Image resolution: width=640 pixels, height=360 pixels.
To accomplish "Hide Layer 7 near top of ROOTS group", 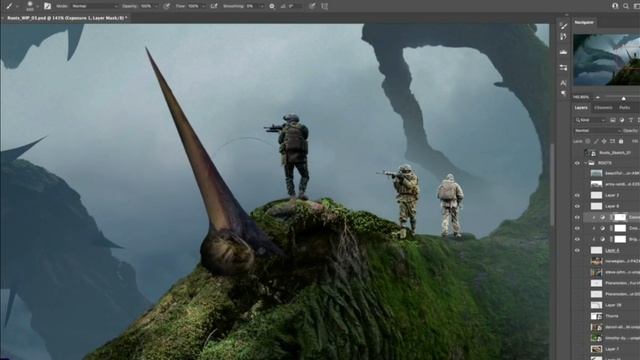I will pos(577,196).
